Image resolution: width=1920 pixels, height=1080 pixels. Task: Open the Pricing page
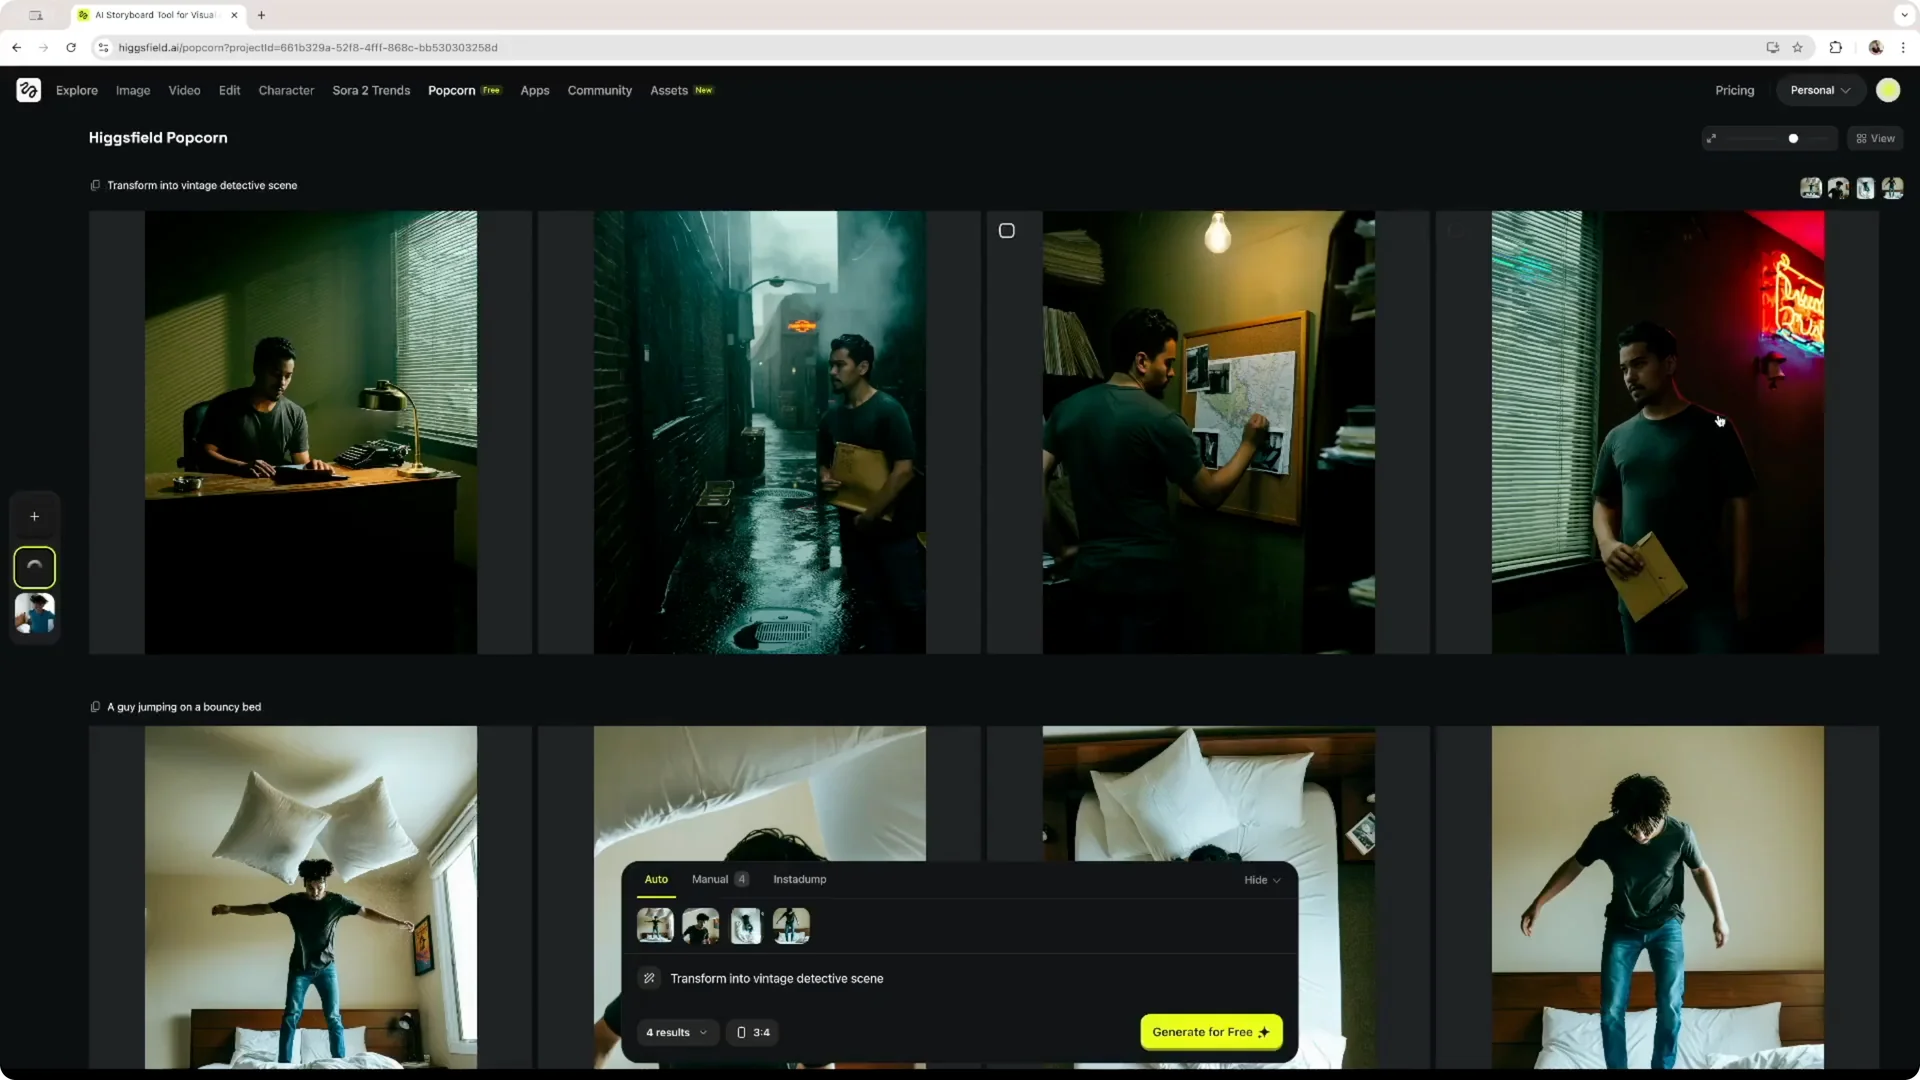point(1734,90)
